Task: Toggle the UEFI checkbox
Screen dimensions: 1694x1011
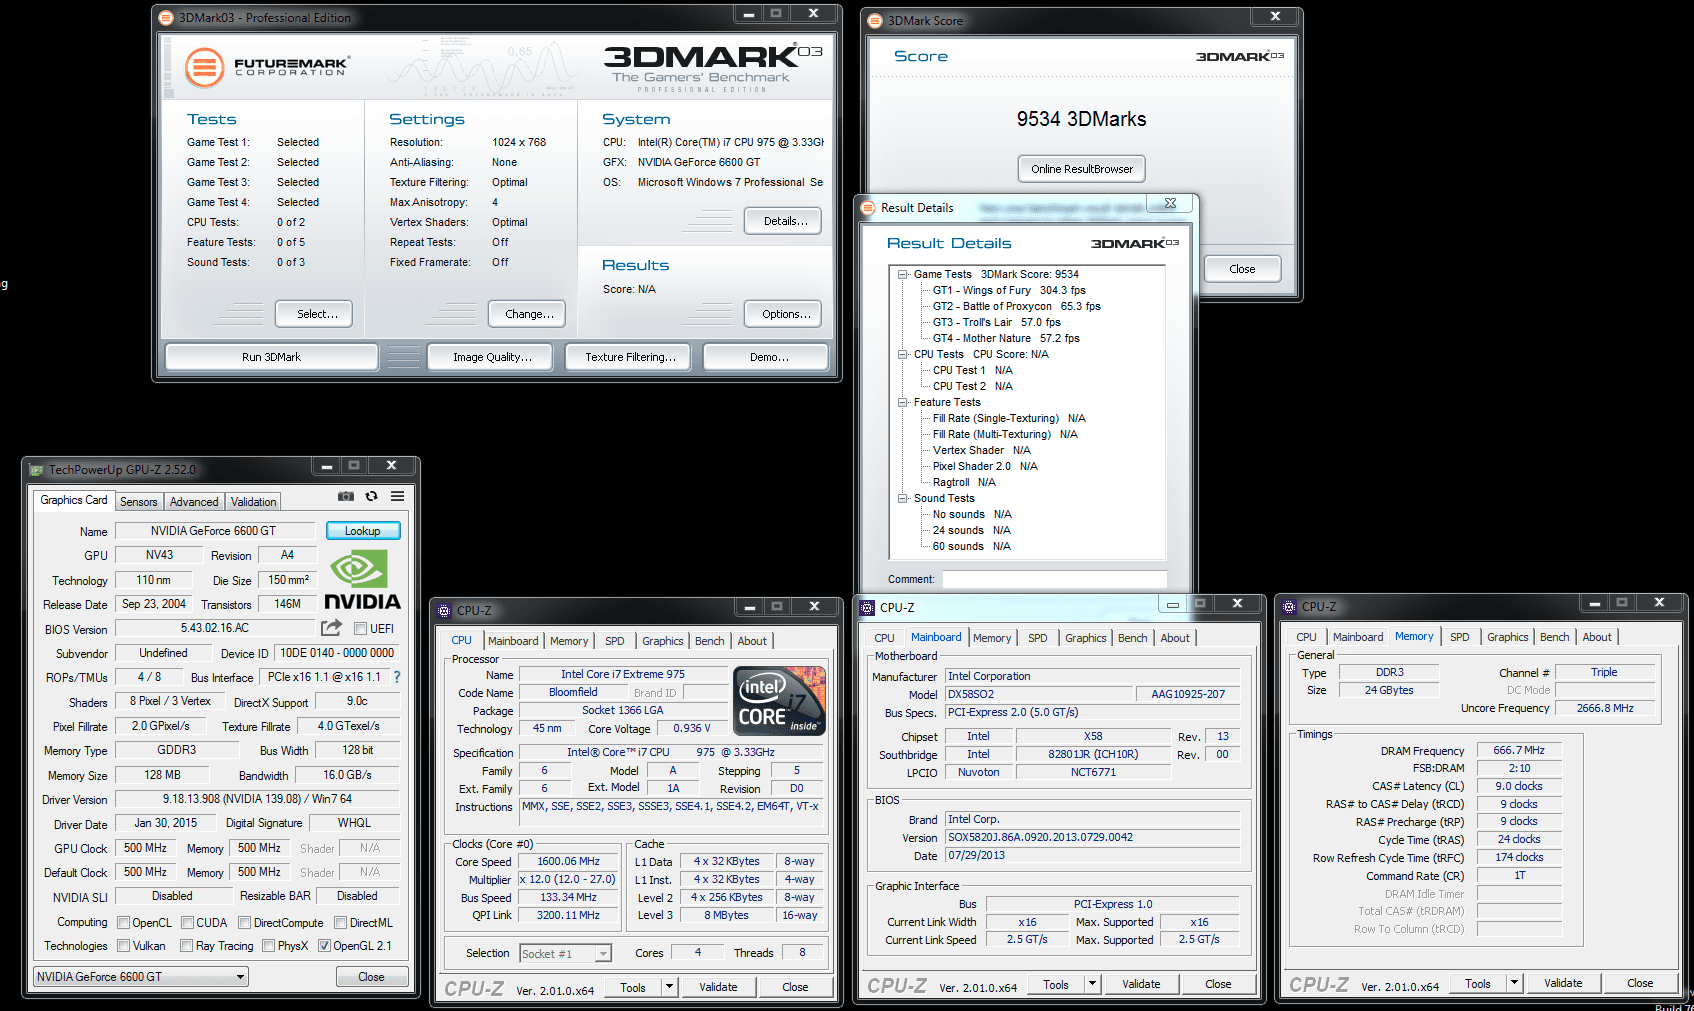Action: [x=360, y=628]
